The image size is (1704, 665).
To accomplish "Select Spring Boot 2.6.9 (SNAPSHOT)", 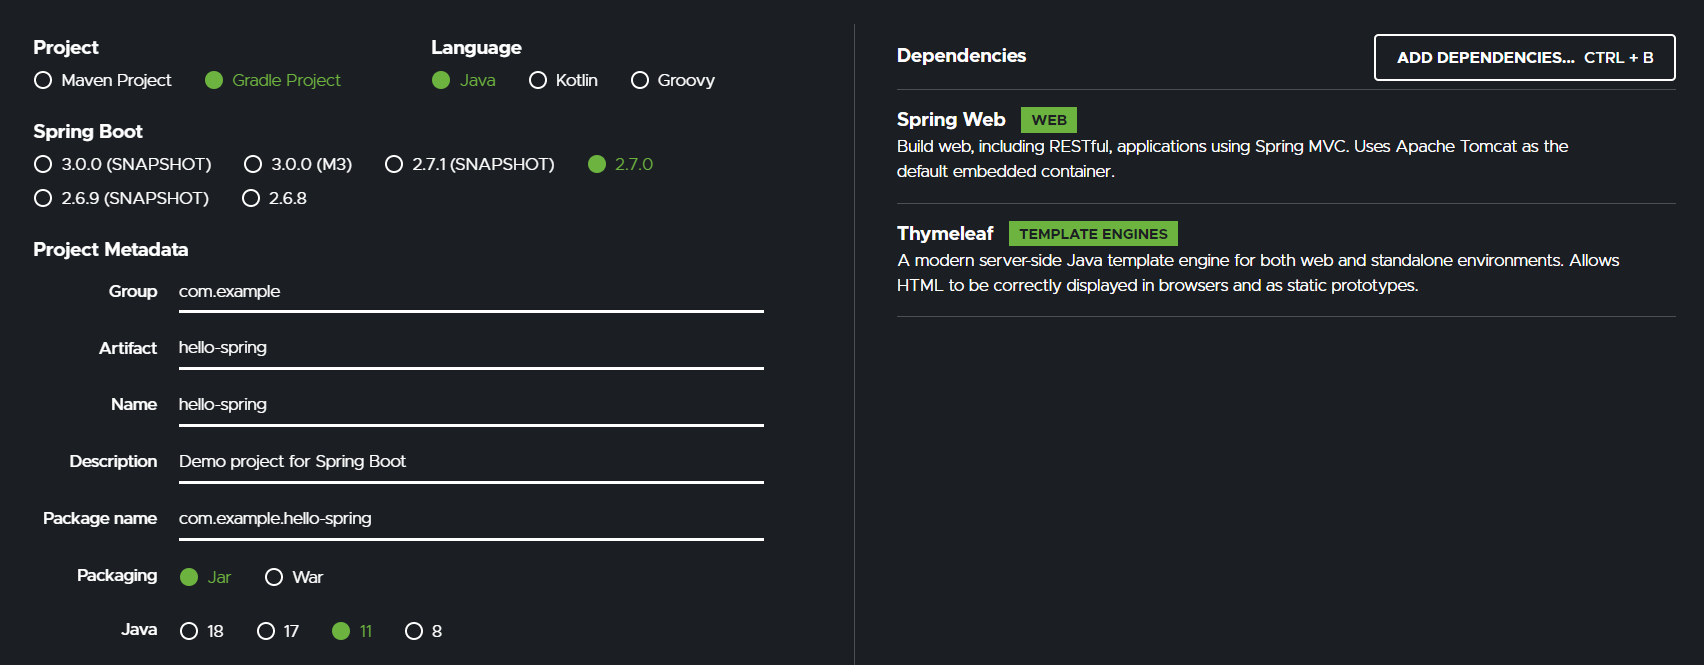I will [43, 198].
